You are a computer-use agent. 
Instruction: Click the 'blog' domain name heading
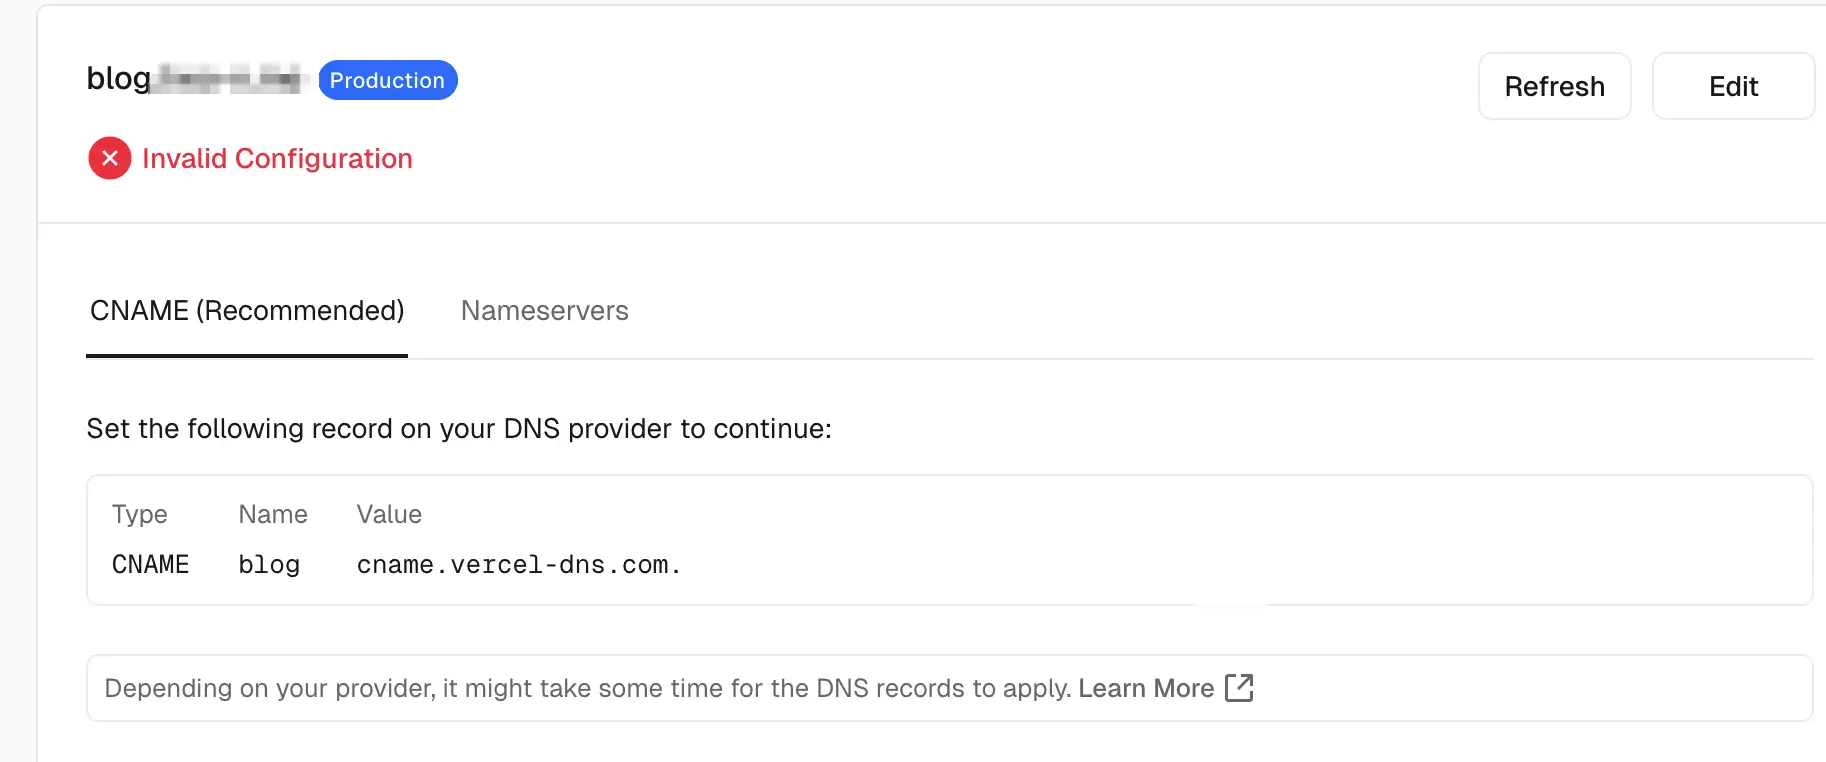click(x=118, y=78)
